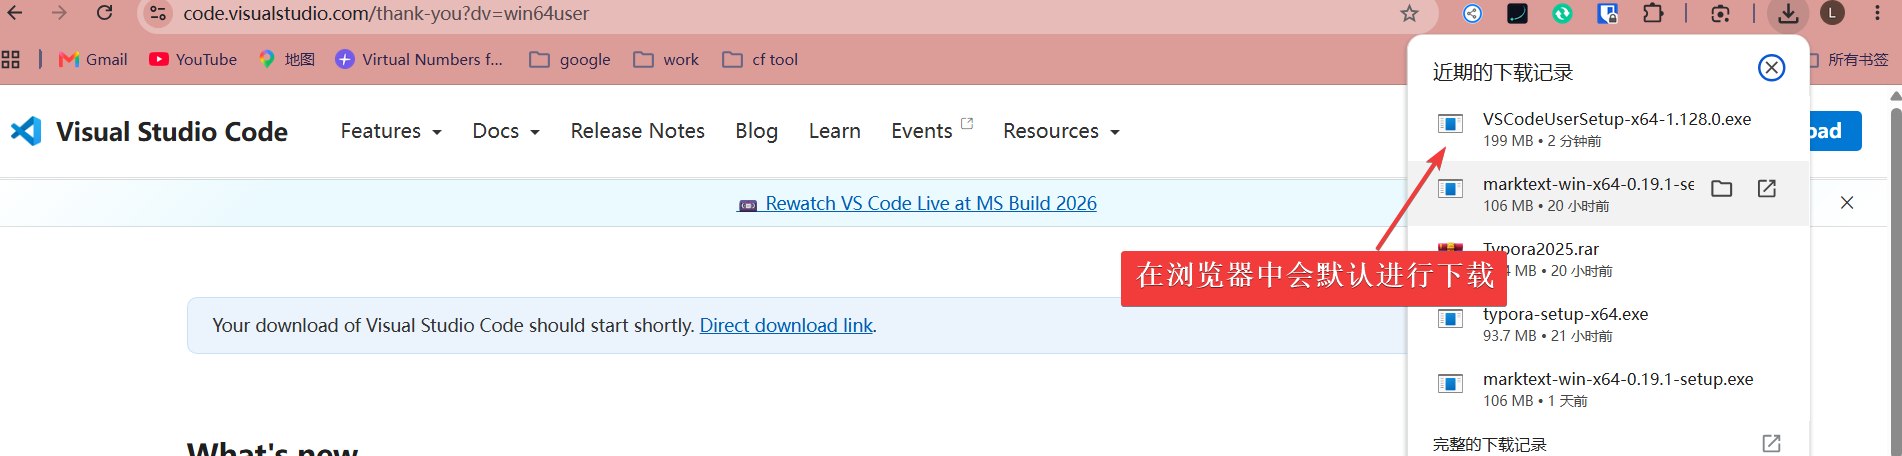Open the extensions puzzle icon

click(x=1653, y=13)
